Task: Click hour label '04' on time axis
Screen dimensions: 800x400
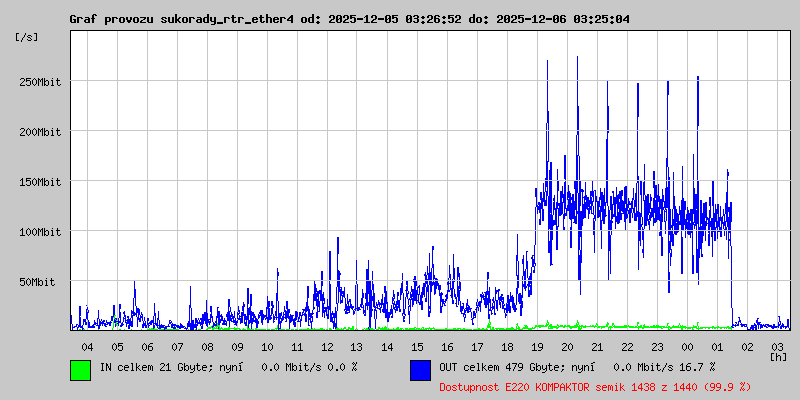Action: [87, 347]
